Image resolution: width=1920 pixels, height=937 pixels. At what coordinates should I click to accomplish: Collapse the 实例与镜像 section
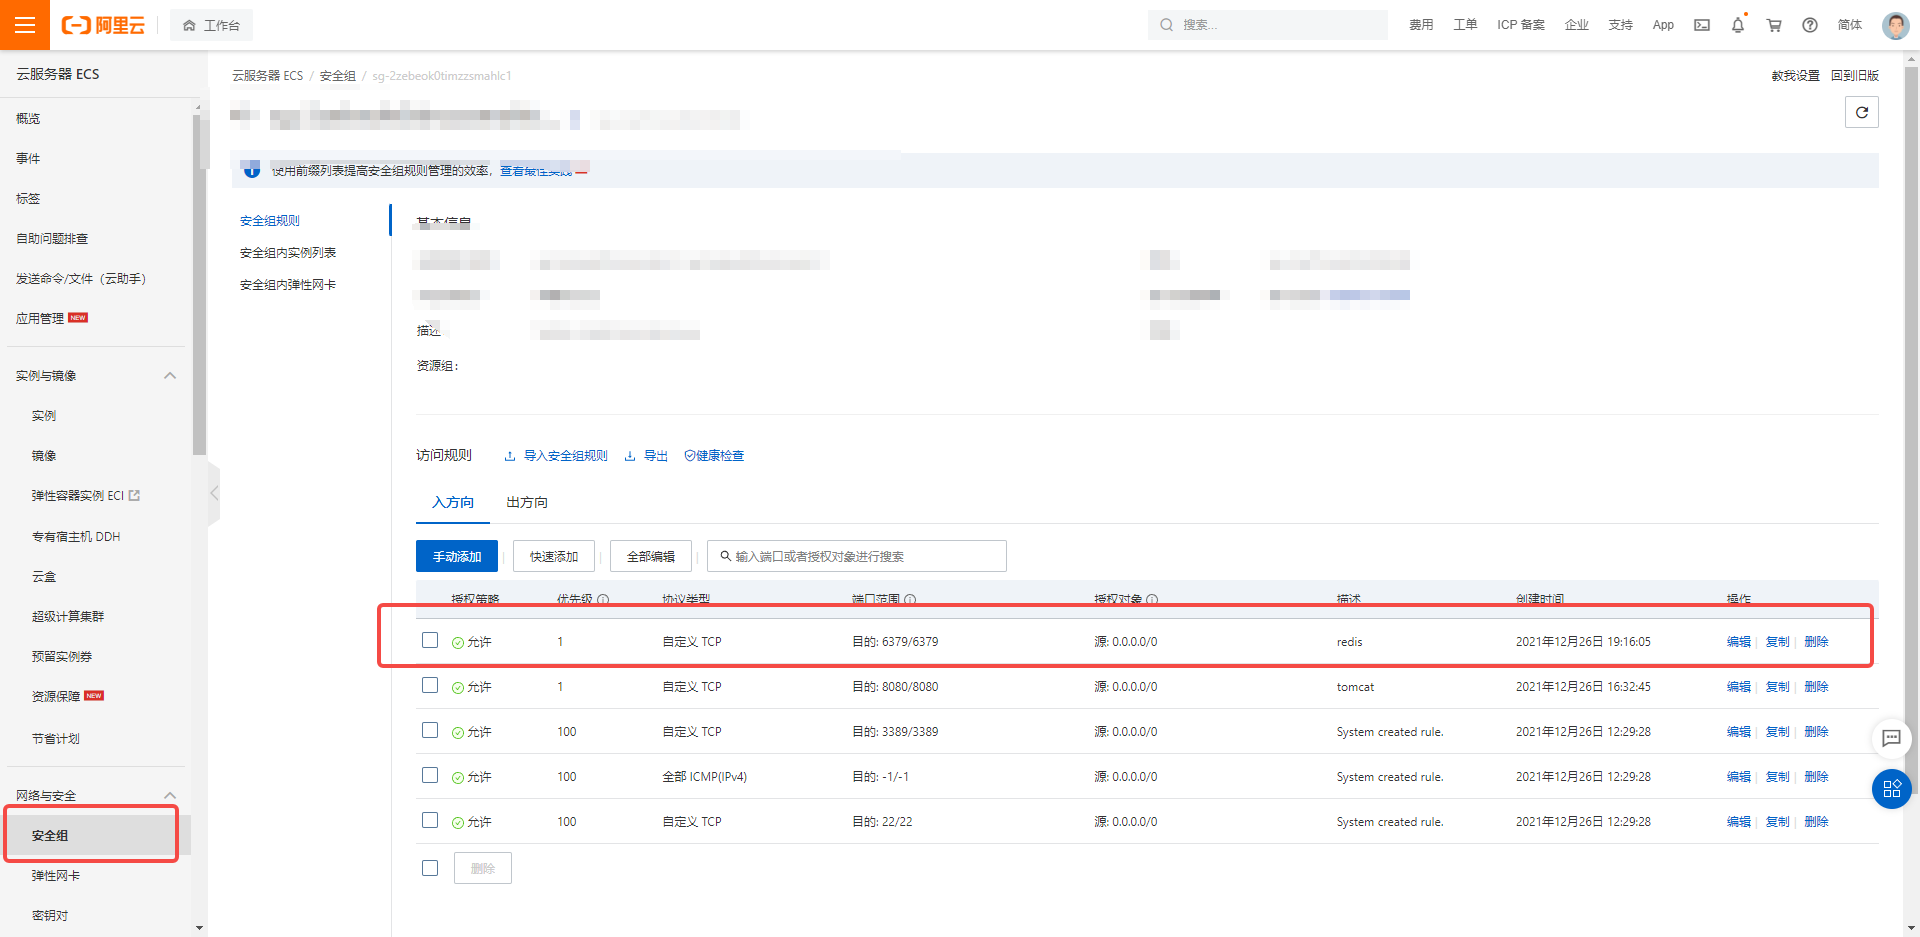point(170,375)
